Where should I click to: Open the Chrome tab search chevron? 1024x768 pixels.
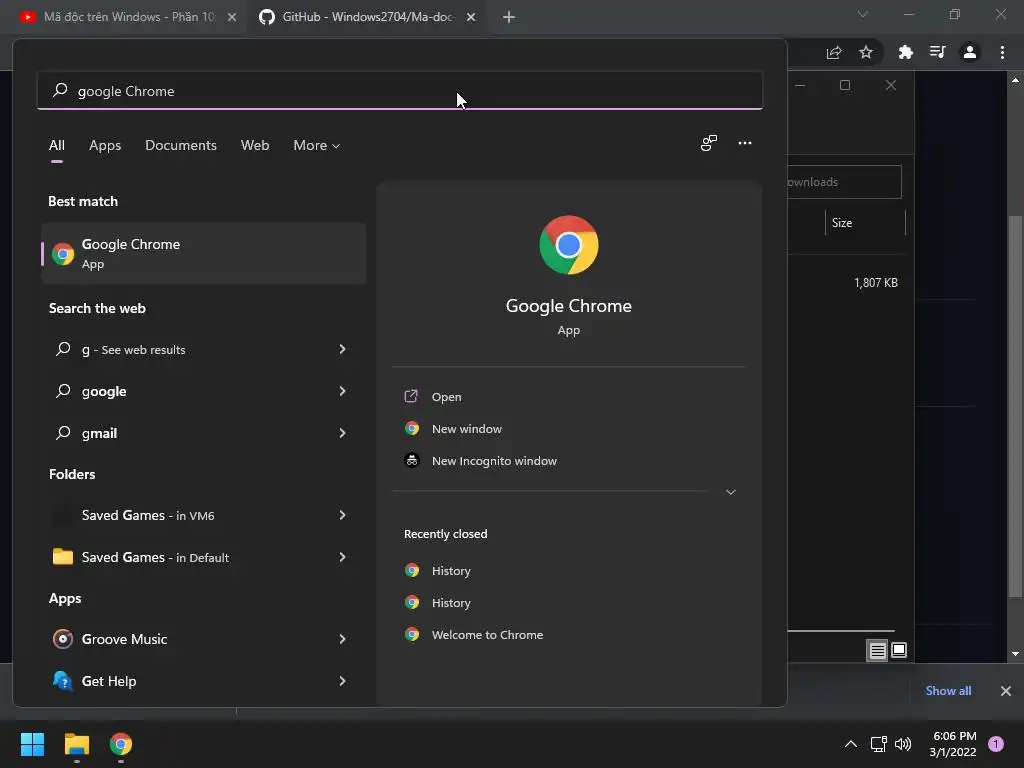863,14
